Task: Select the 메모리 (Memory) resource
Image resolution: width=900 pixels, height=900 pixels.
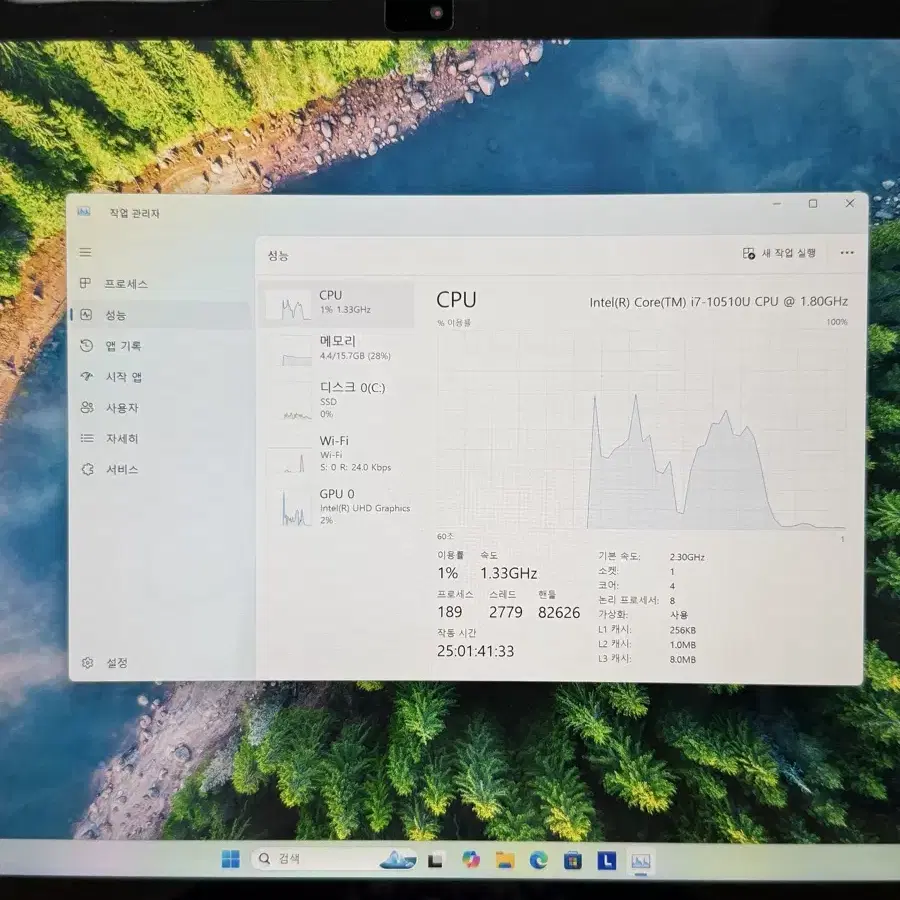Action: click(337, 350)
